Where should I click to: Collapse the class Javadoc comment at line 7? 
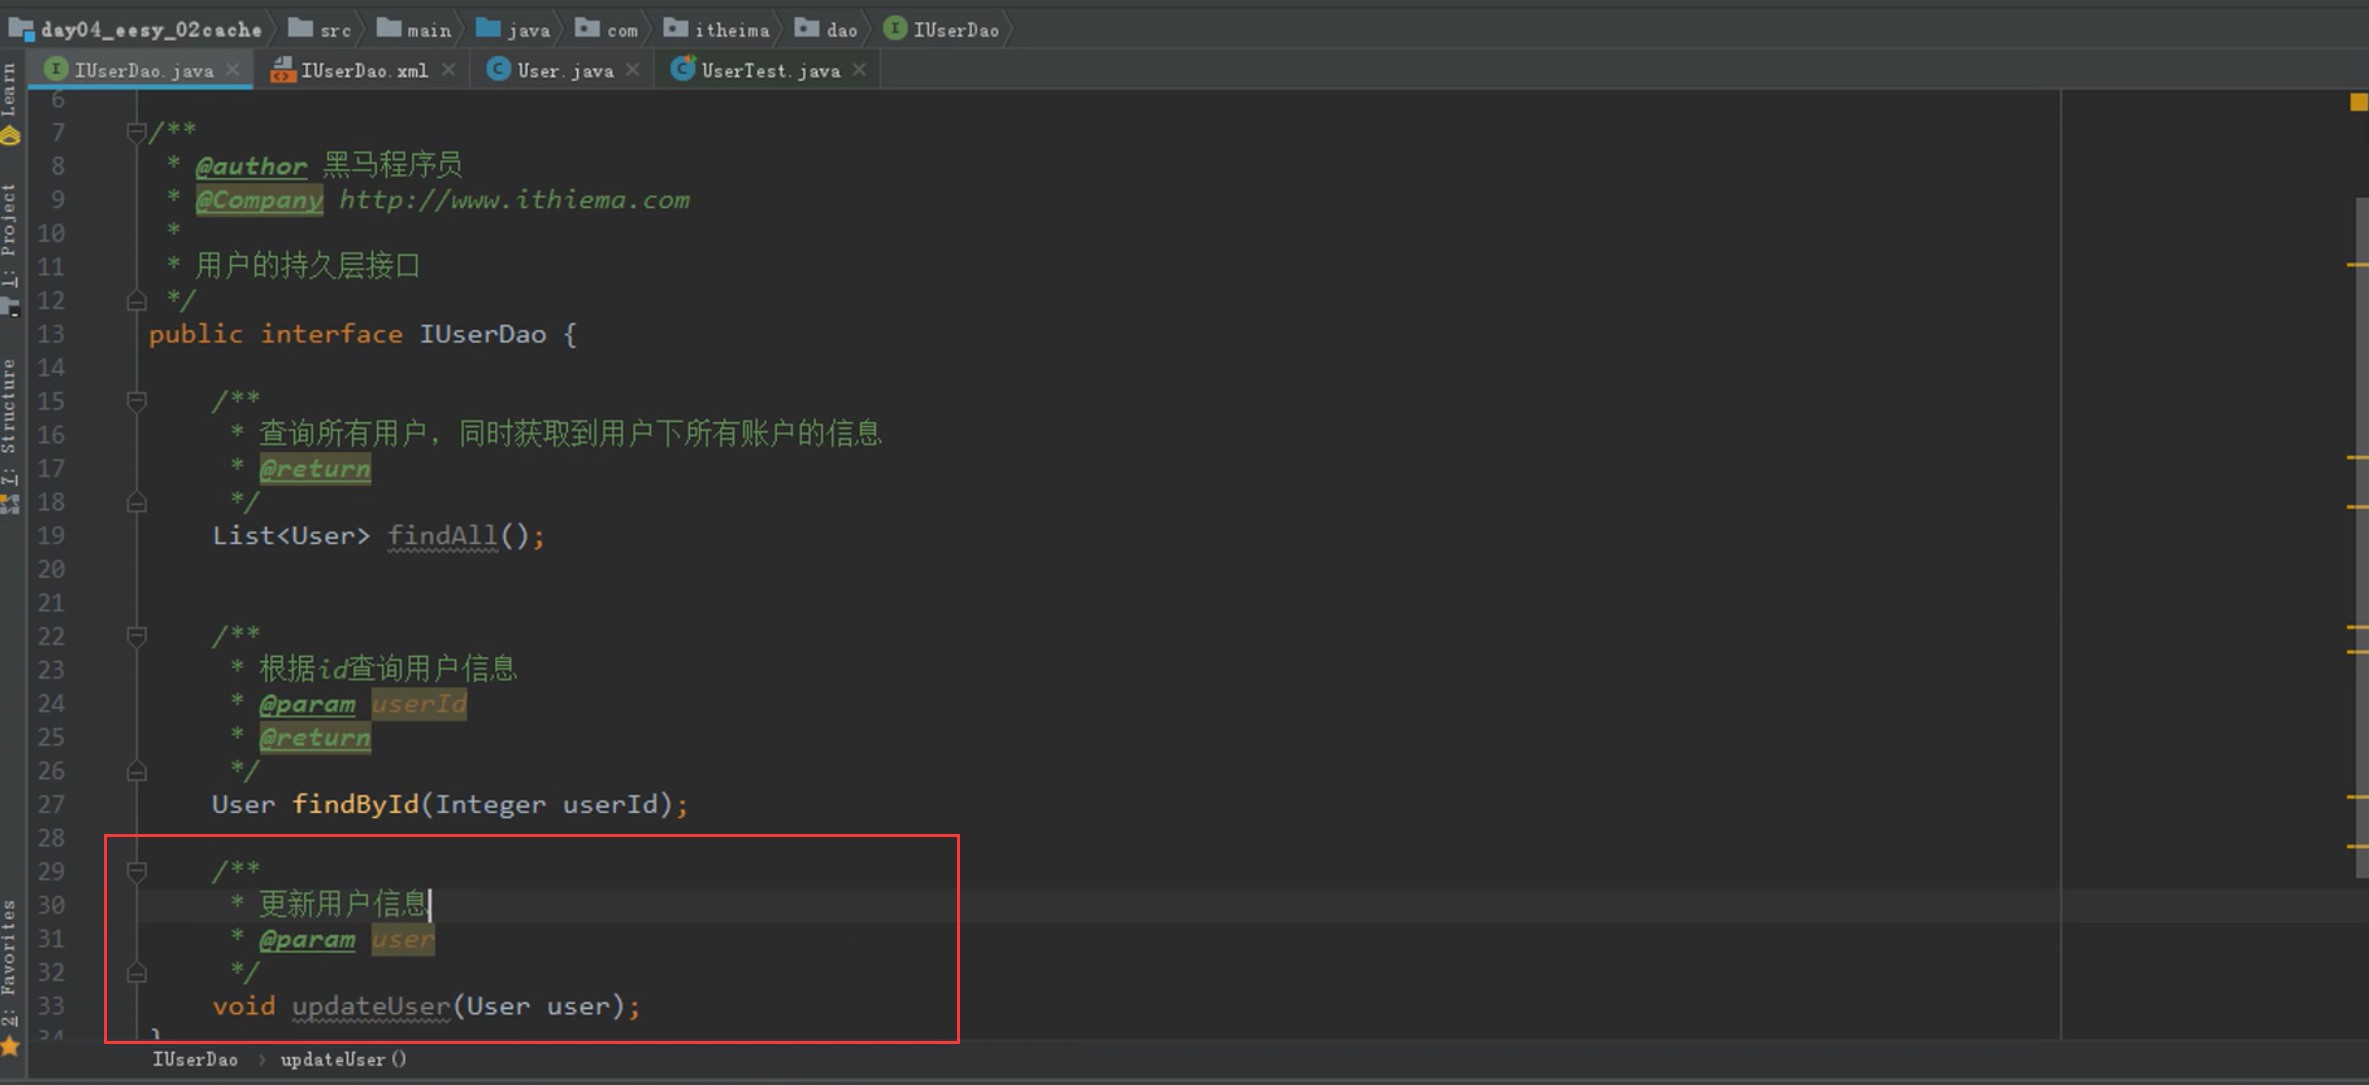point(137,132)
